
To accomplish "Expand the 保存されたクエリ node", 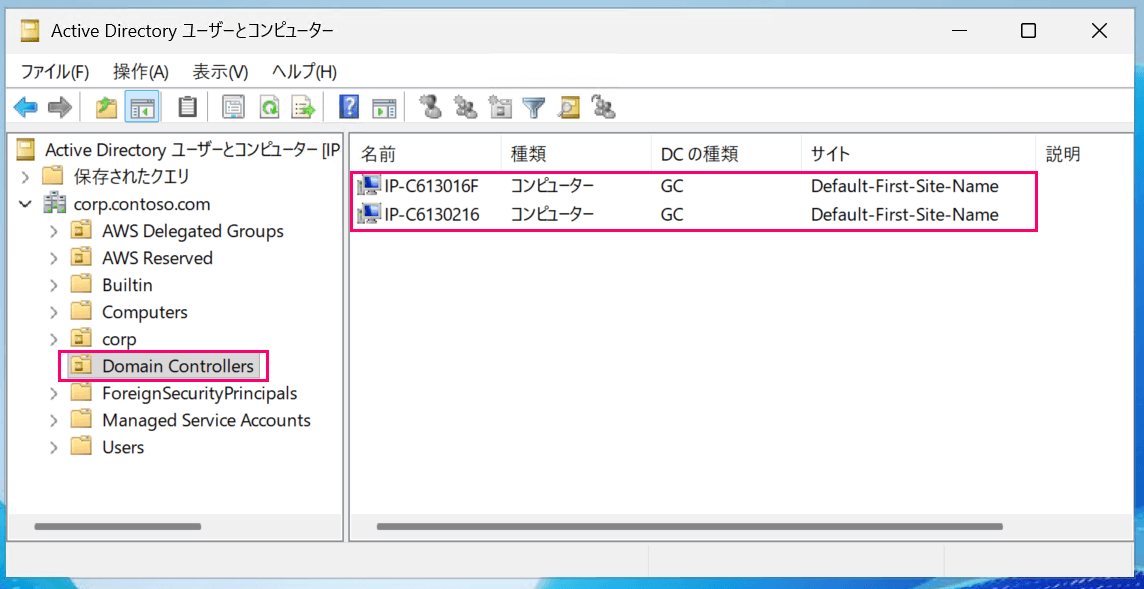I will 26,177.
